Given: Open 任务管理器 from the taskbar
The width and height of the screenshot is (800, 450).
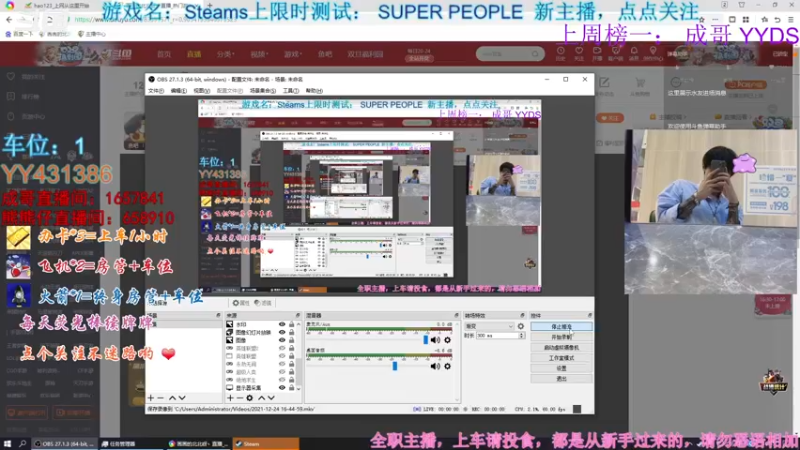Looking at the screenshot, I should point(133,444).
